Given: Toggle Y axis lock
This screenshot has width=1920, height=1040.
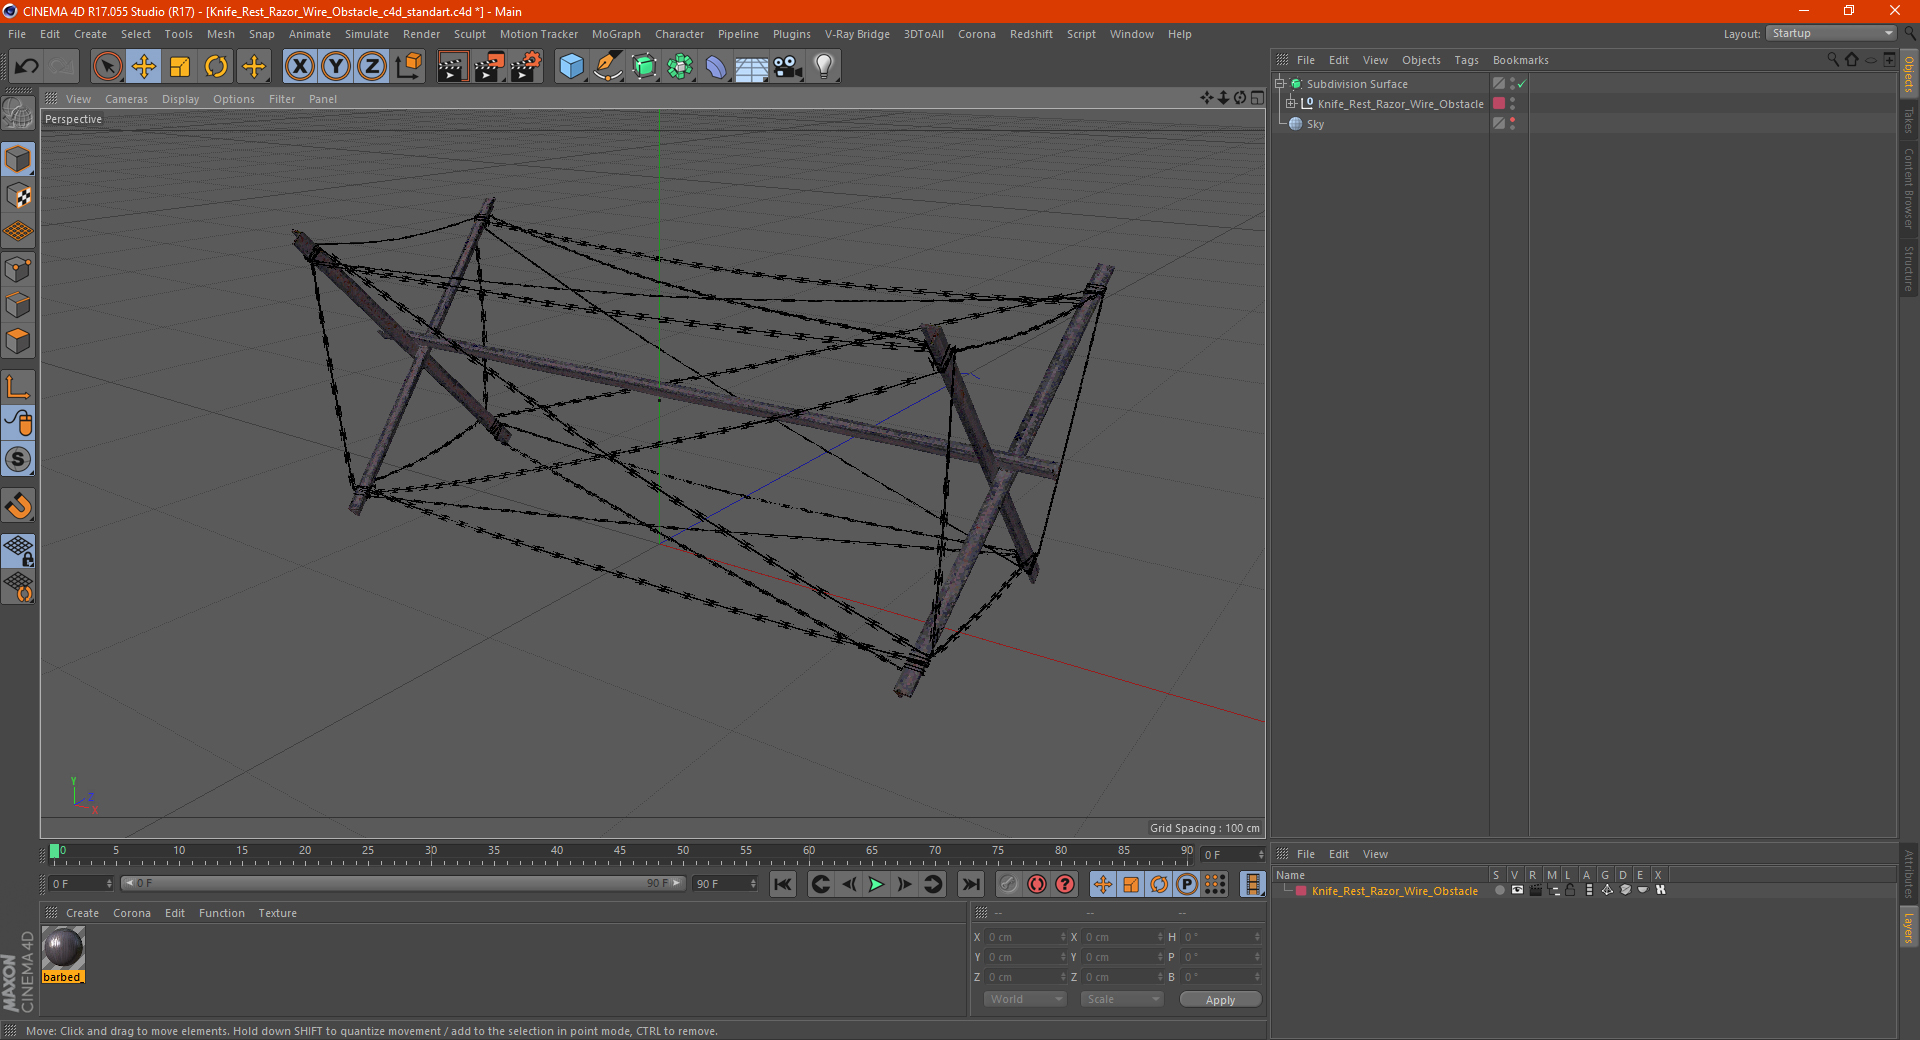Looking at the screenshot, I should click(x=336, y=67).
